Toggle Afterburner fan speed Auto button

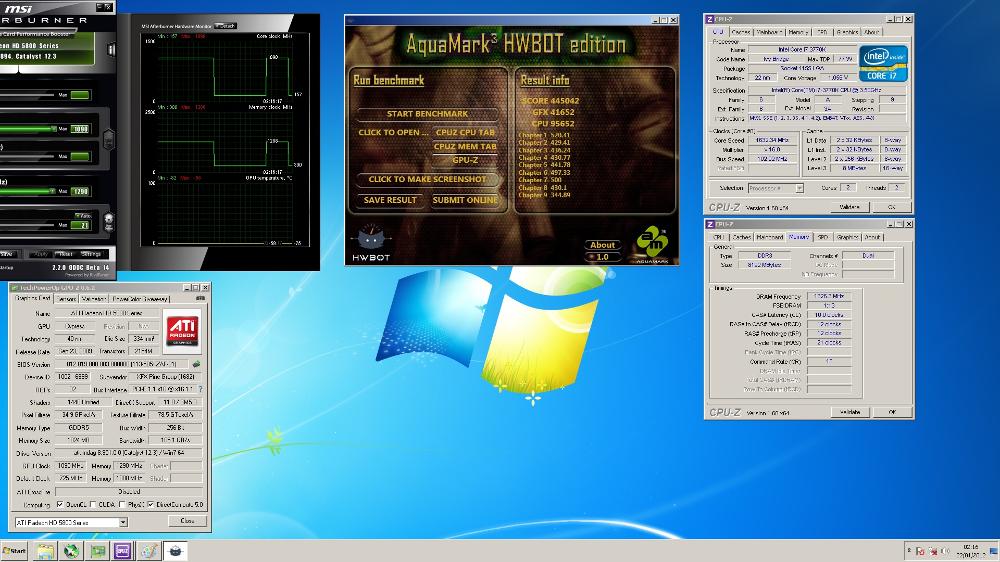click(82, 216)
